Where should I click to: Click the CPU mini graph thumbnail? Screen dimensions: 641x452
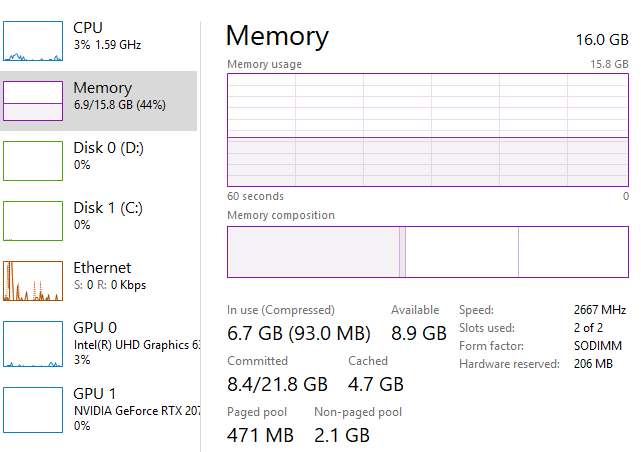coord(33,40)
